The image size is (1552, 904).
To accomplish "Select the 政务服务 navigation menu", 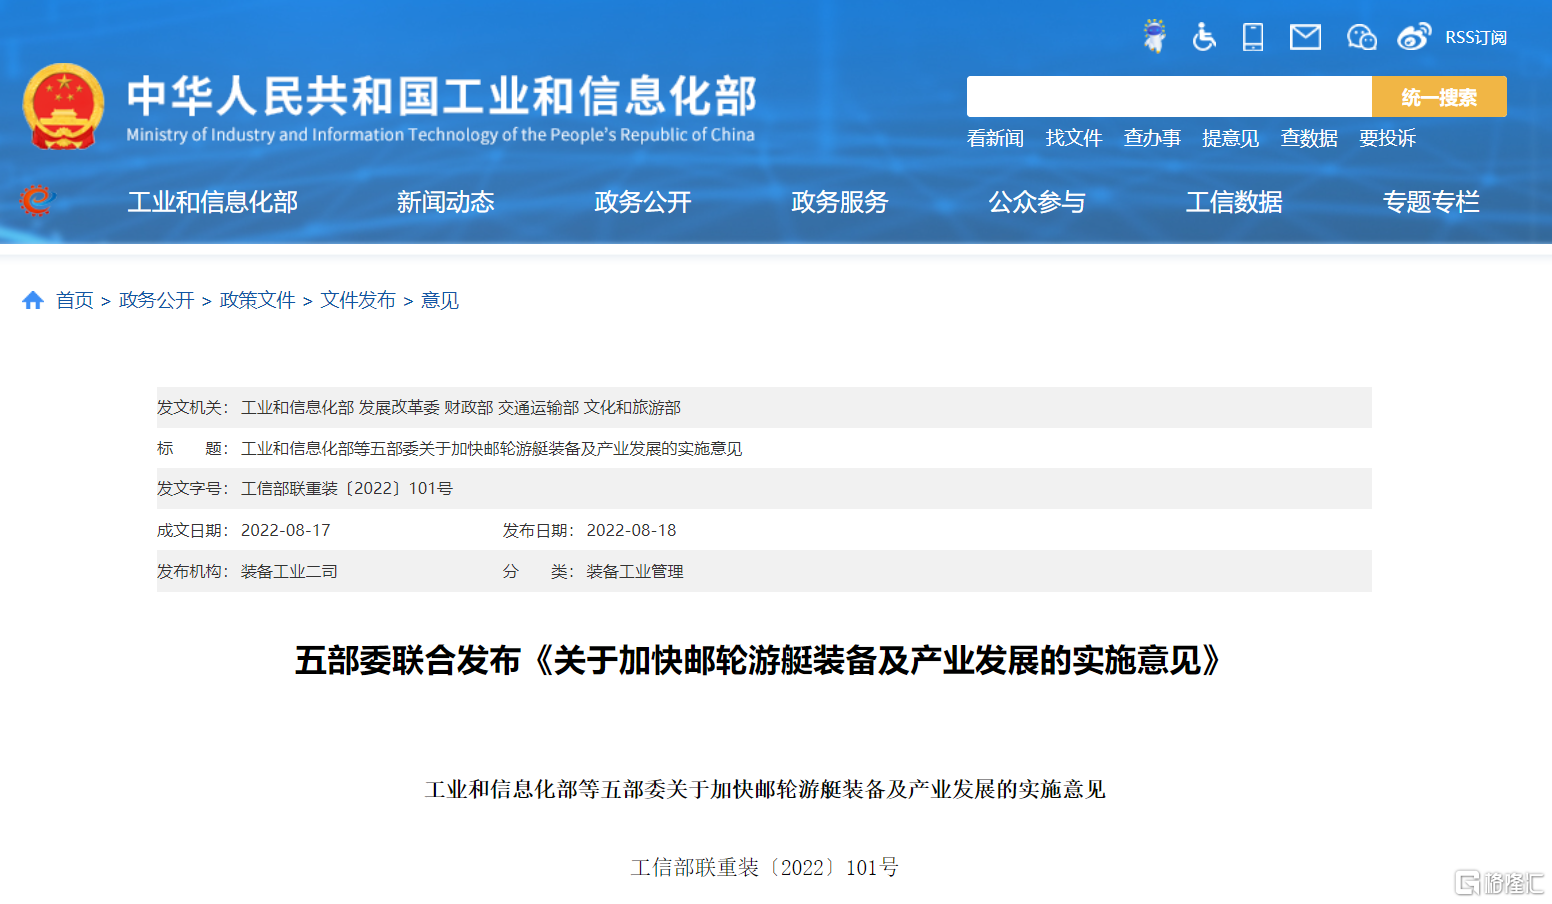I will [840, 202].
